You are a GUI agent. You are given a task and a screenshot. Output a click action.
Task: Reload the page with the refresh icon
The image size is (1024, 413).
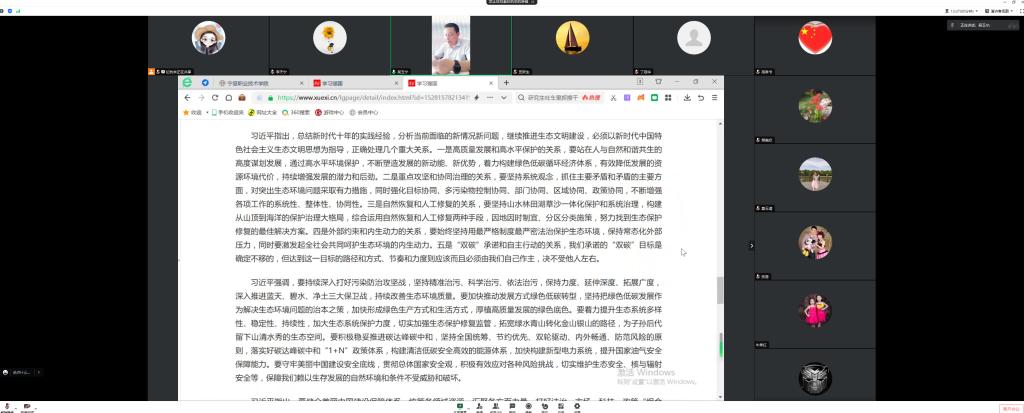tap(216, 98)
